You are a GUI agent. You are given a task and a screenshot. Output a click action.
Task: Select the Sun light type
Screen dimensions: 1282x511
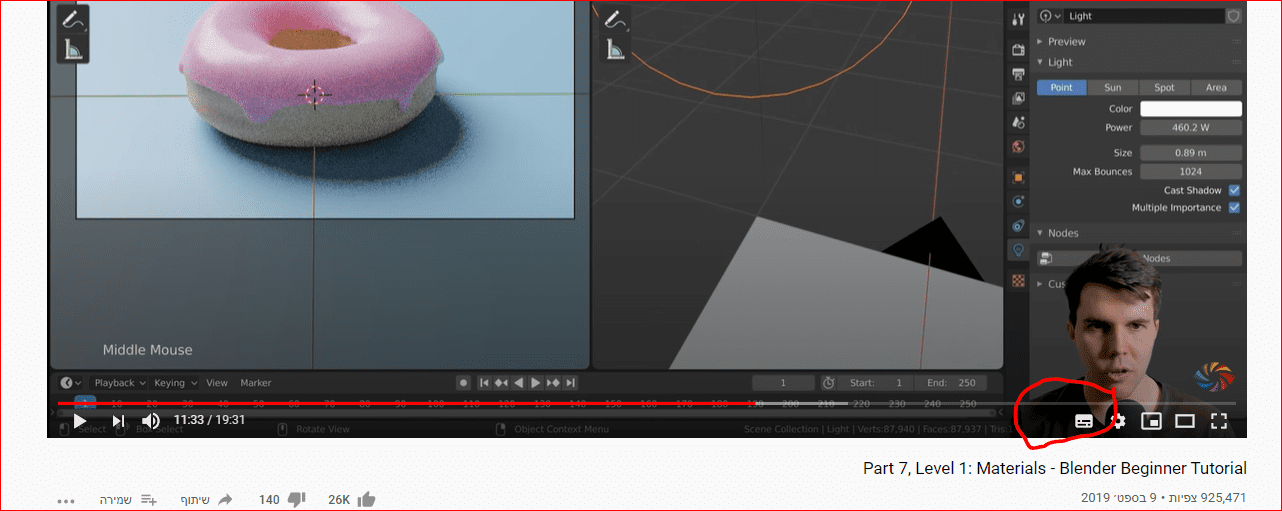(x=1113, y=88)
